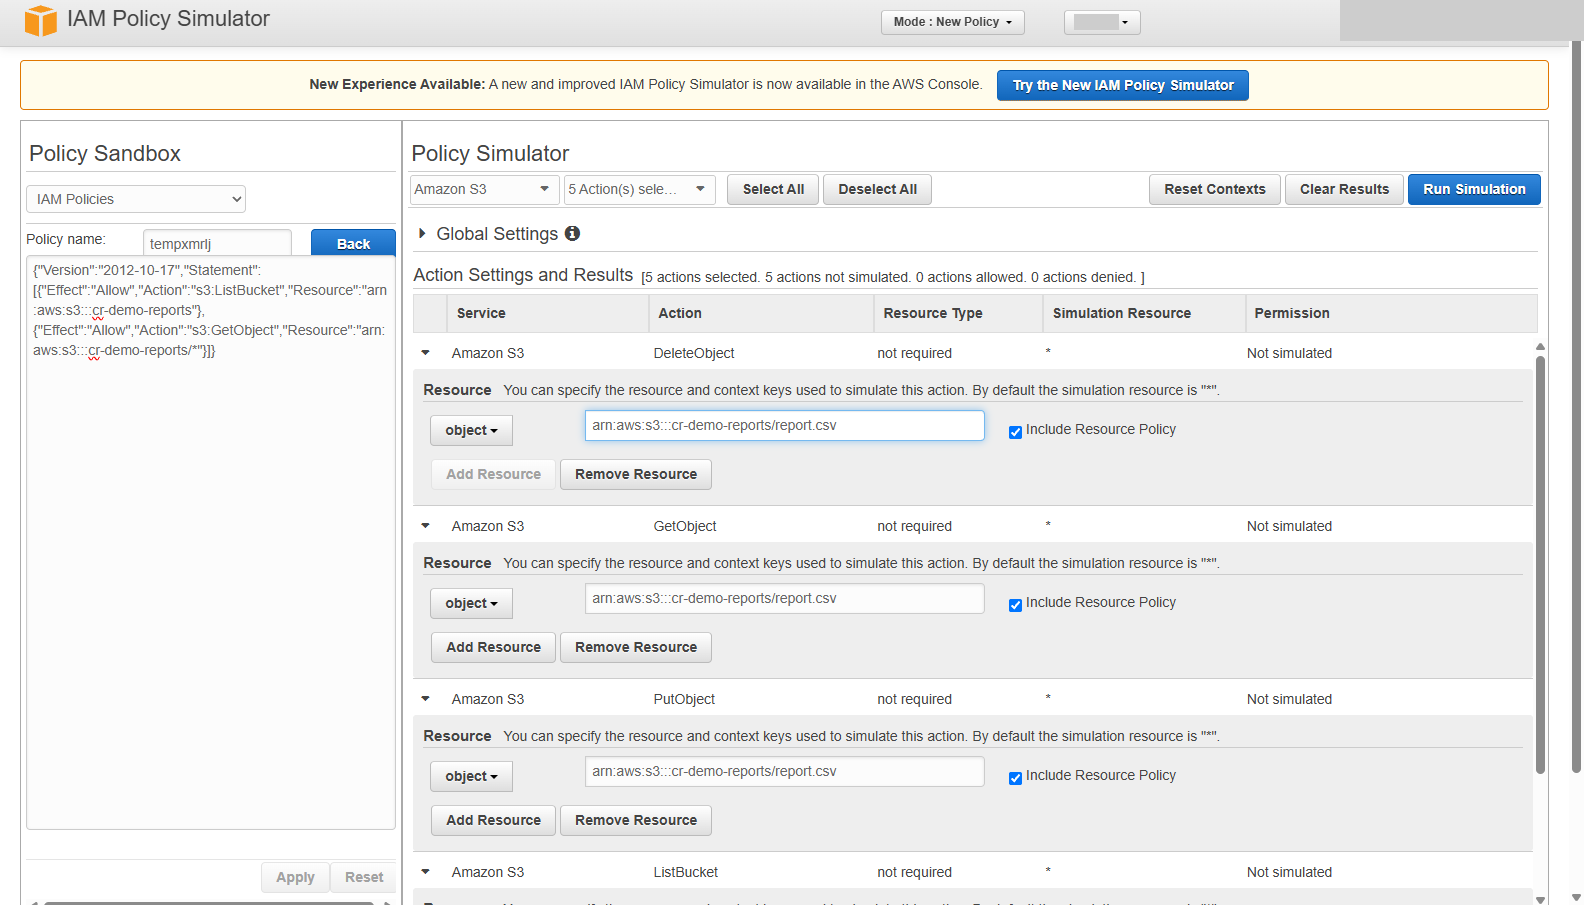This screenshot has height=905, width=1584.
Task: Open the IAM Policies select box
Action: pyautogui.click(x=136, y=199)
